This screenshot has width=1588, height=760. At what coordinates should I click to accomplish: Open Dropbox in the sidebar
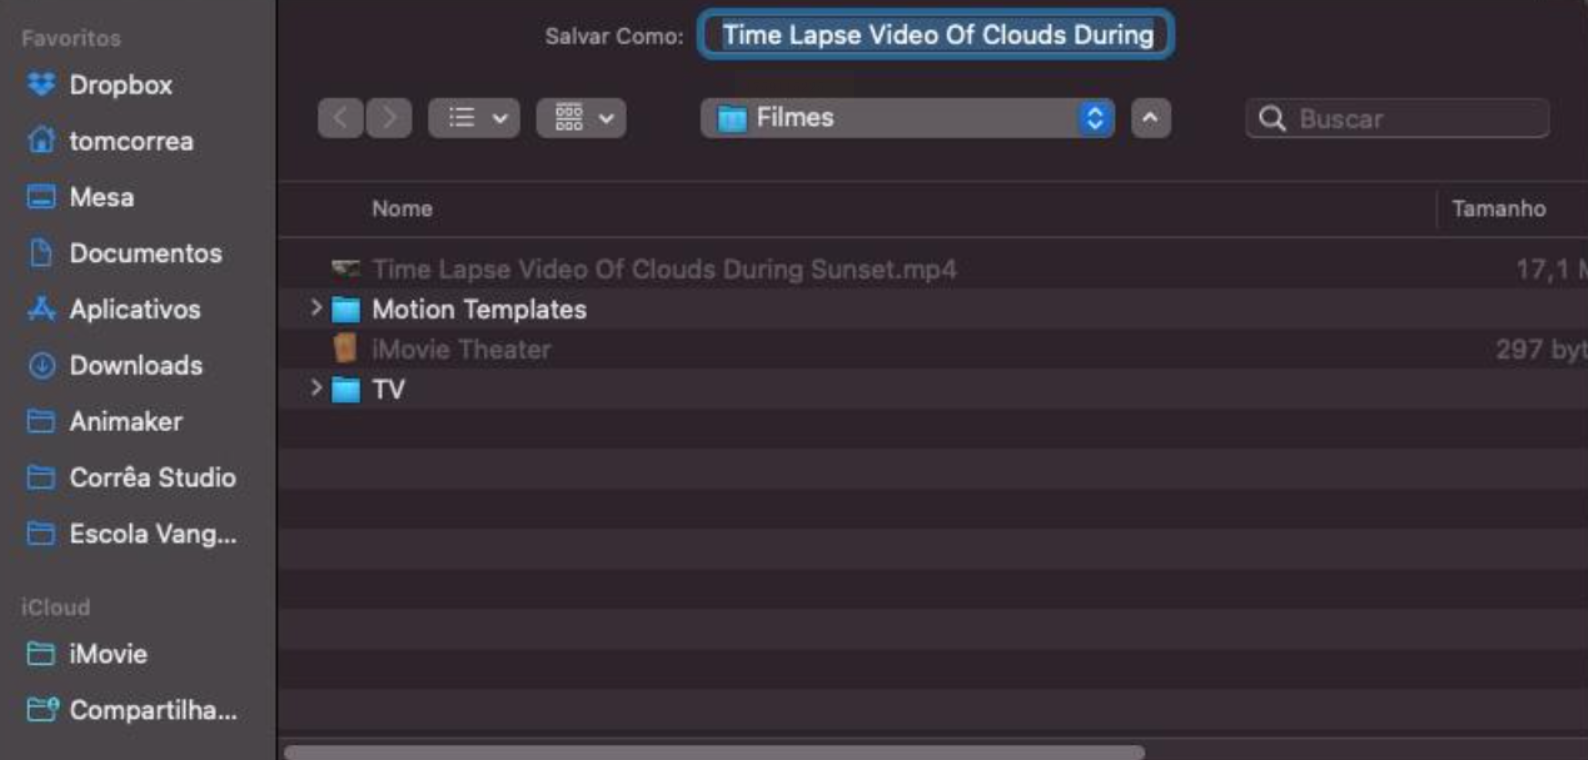coord(120,85)
